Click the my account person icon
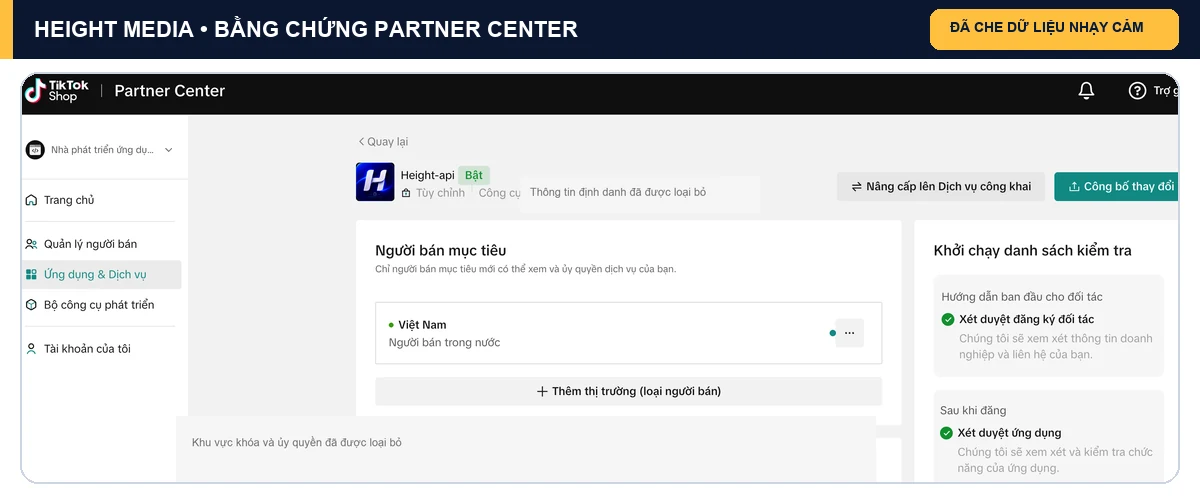 pos(32,349)
